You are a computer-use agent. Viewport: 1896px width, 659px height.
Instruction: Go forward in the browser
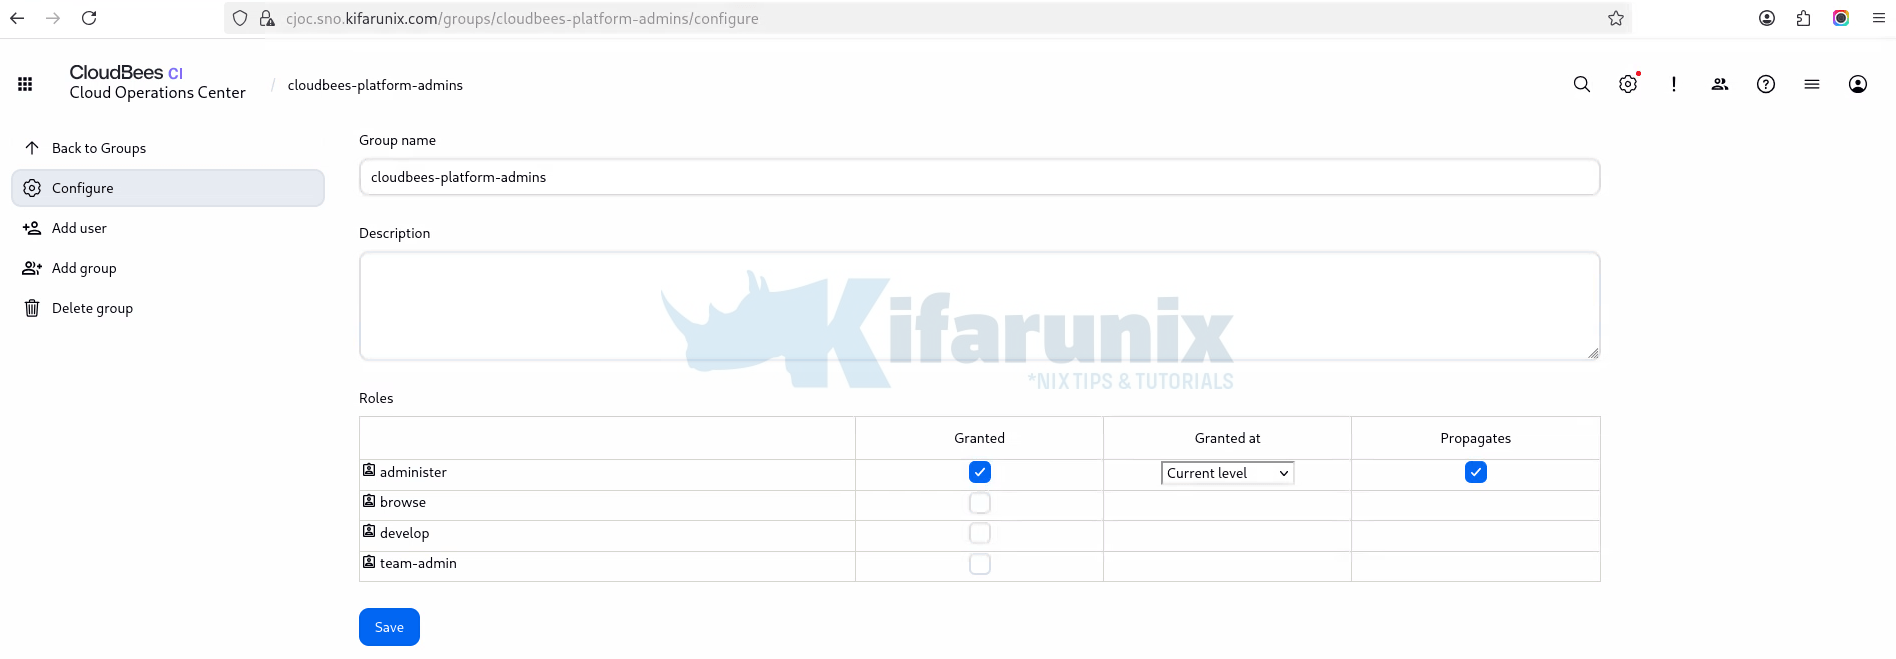tap(53, 18)
